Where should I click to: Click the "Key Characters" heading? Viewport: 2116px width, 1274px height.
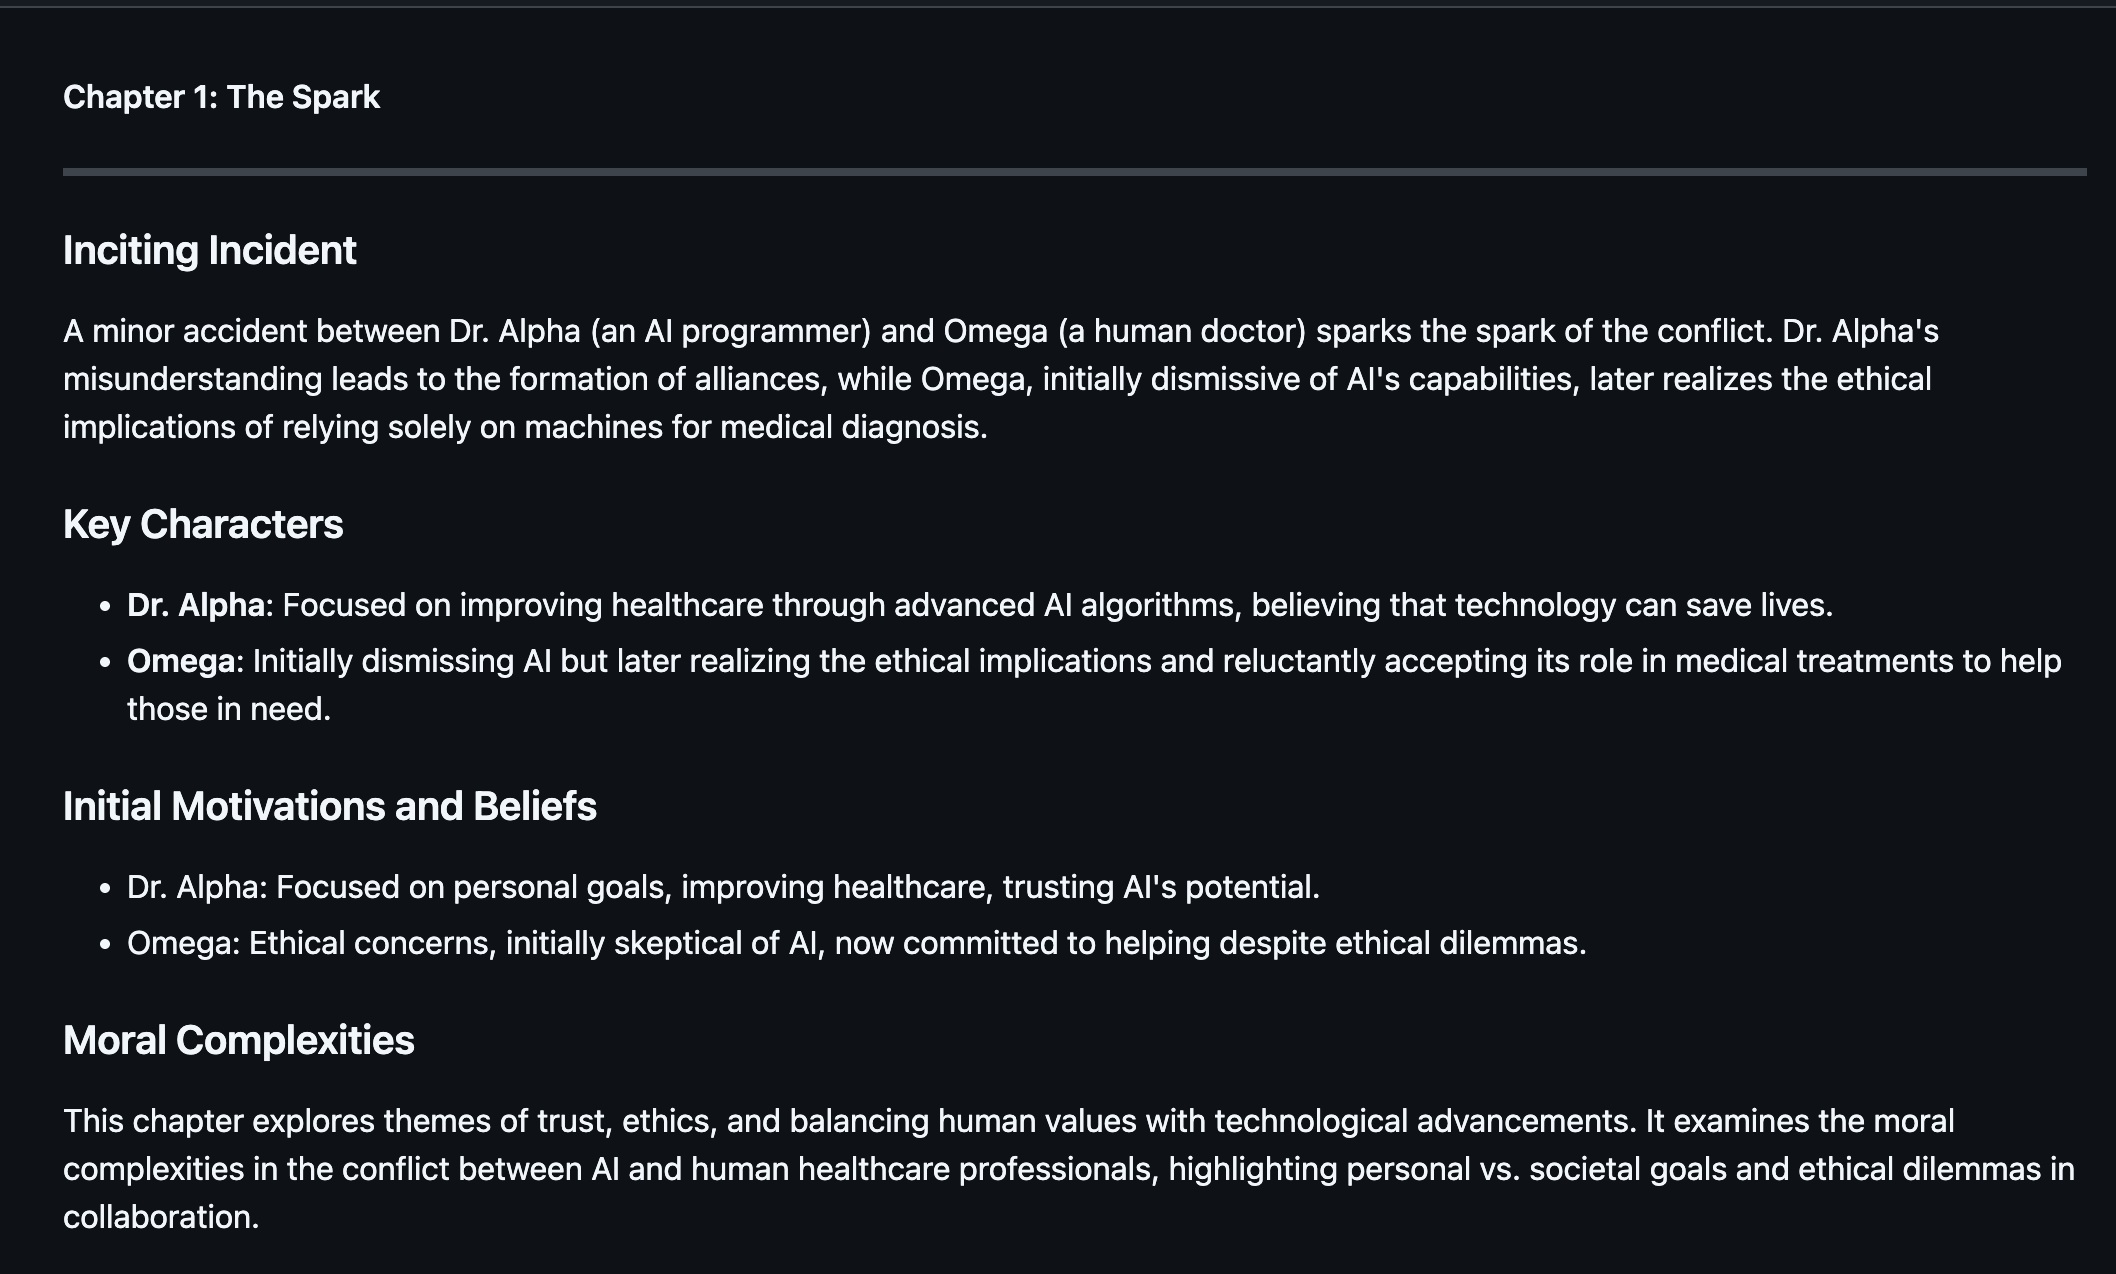coord(203,524)
